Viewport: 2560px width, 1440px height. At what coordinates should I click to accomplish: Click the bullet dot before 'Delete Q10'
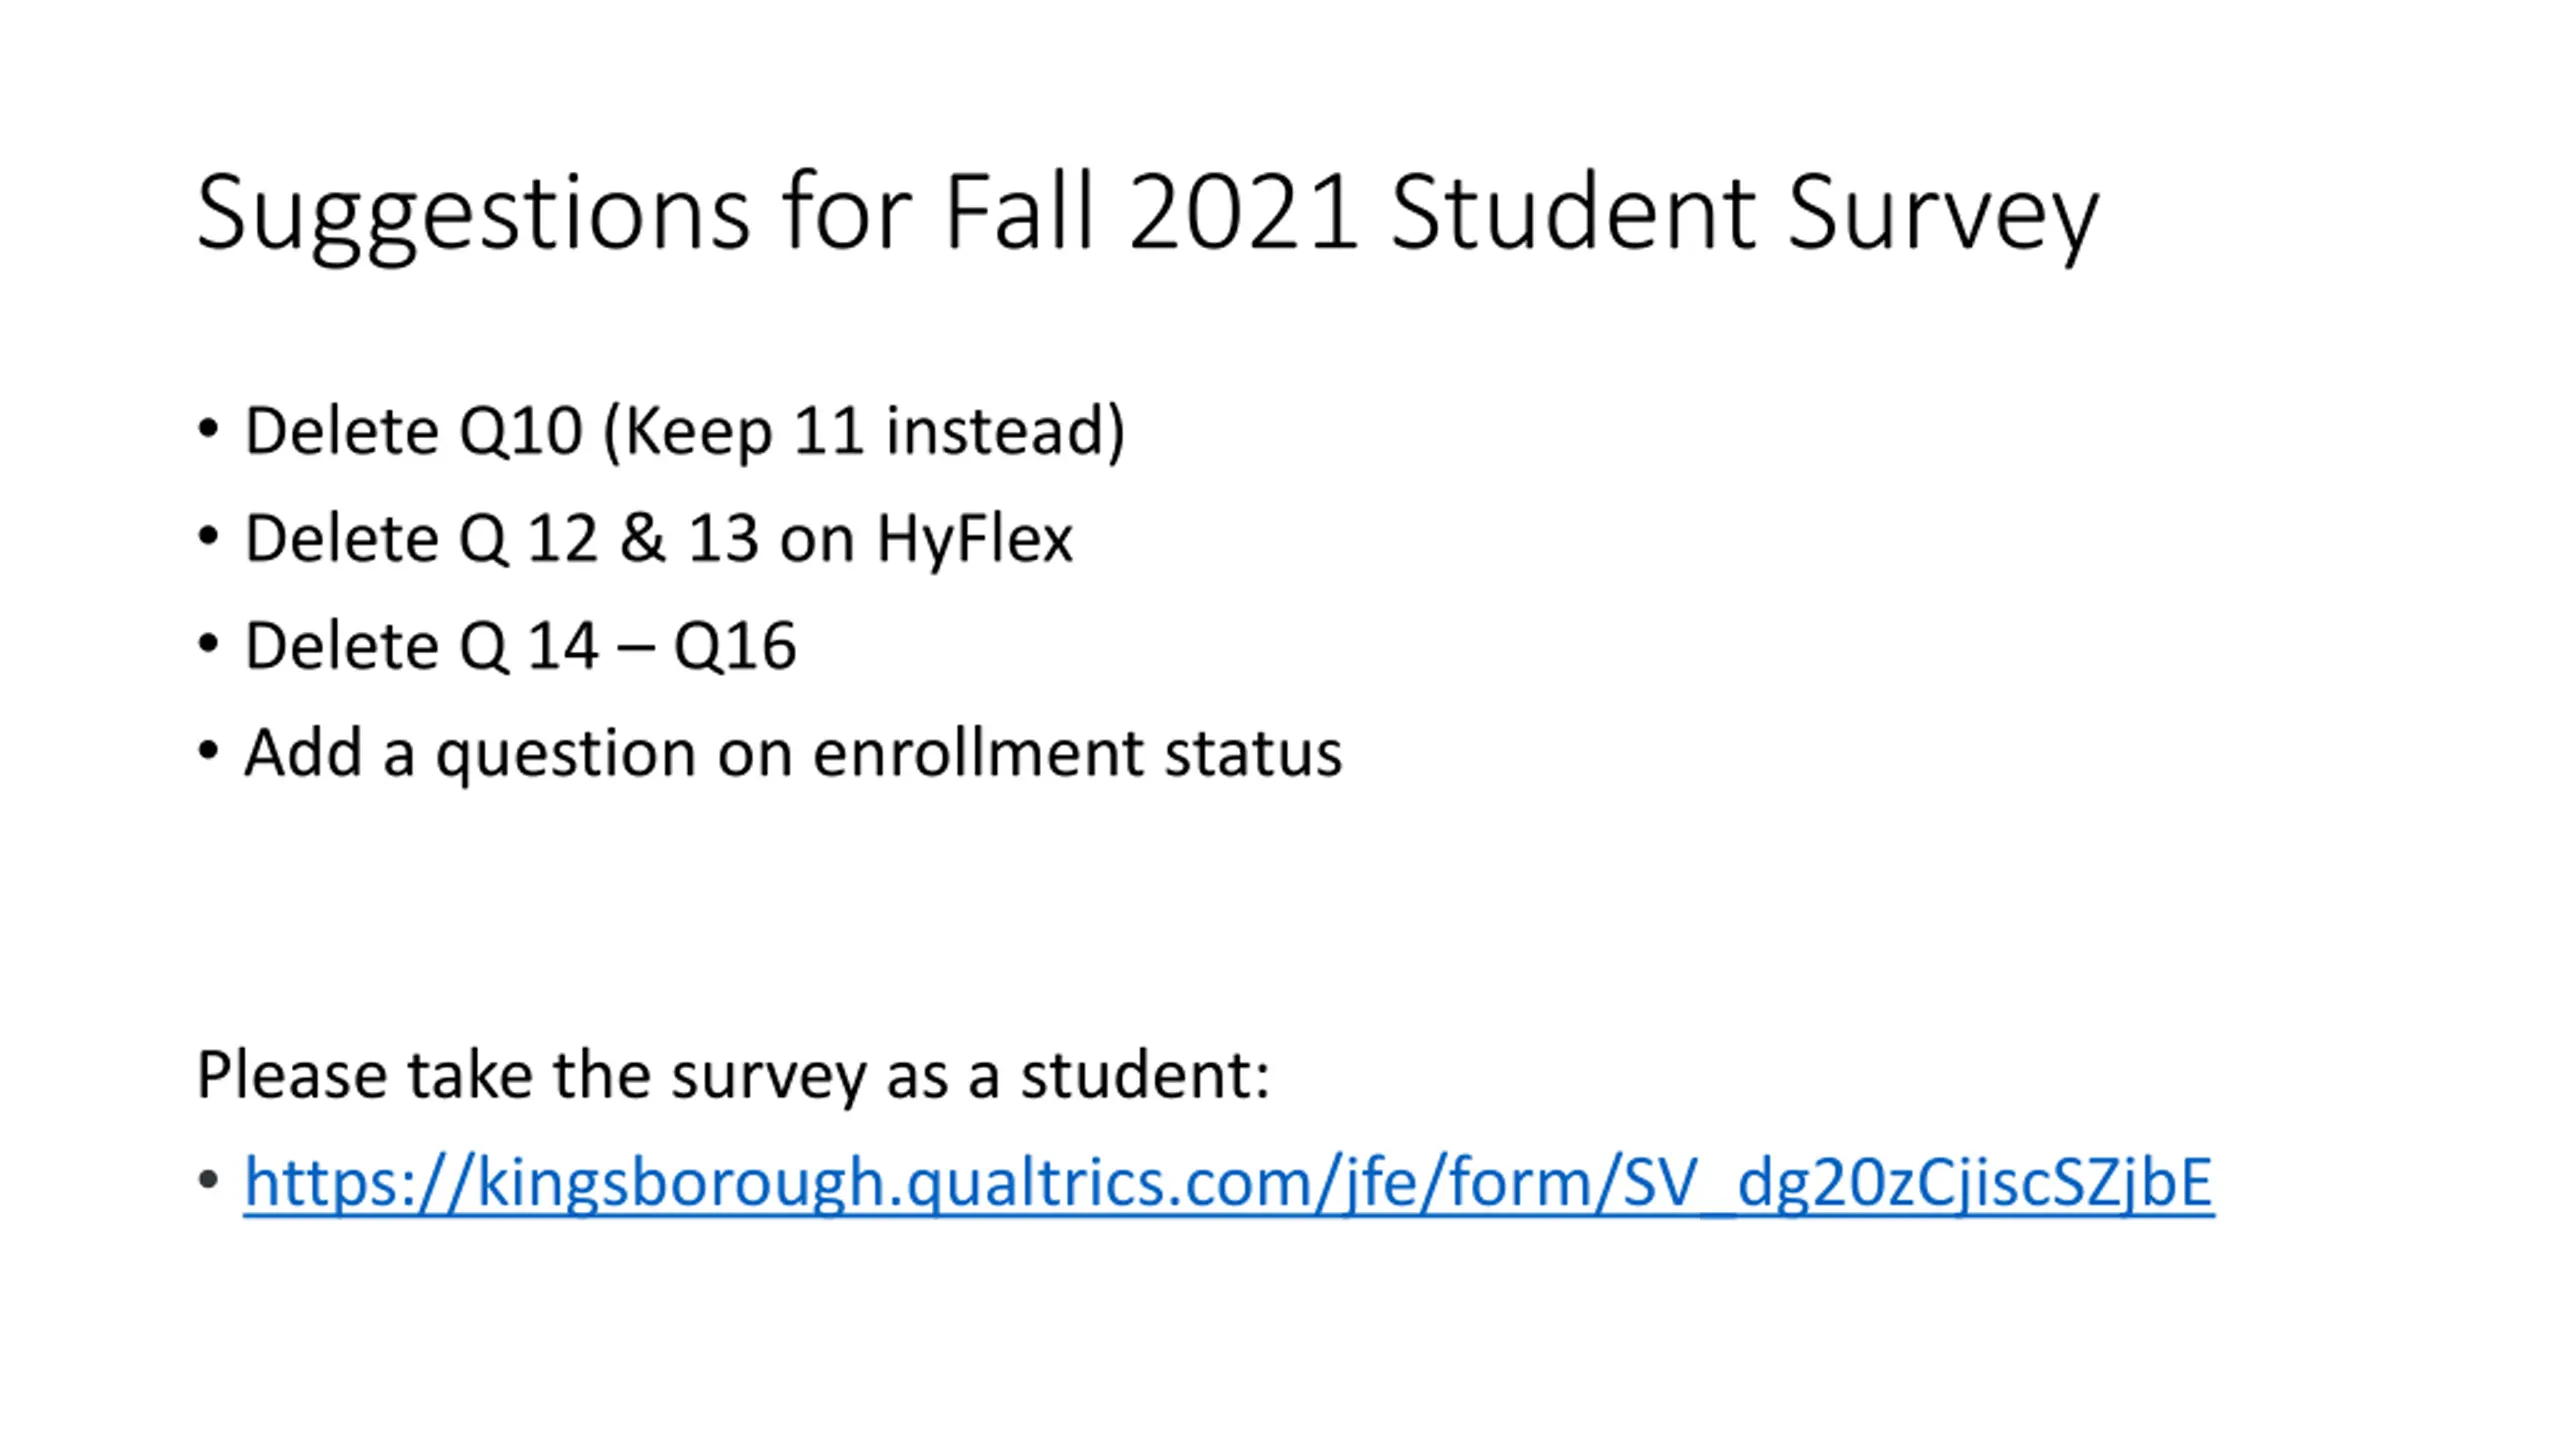point(208,429)
